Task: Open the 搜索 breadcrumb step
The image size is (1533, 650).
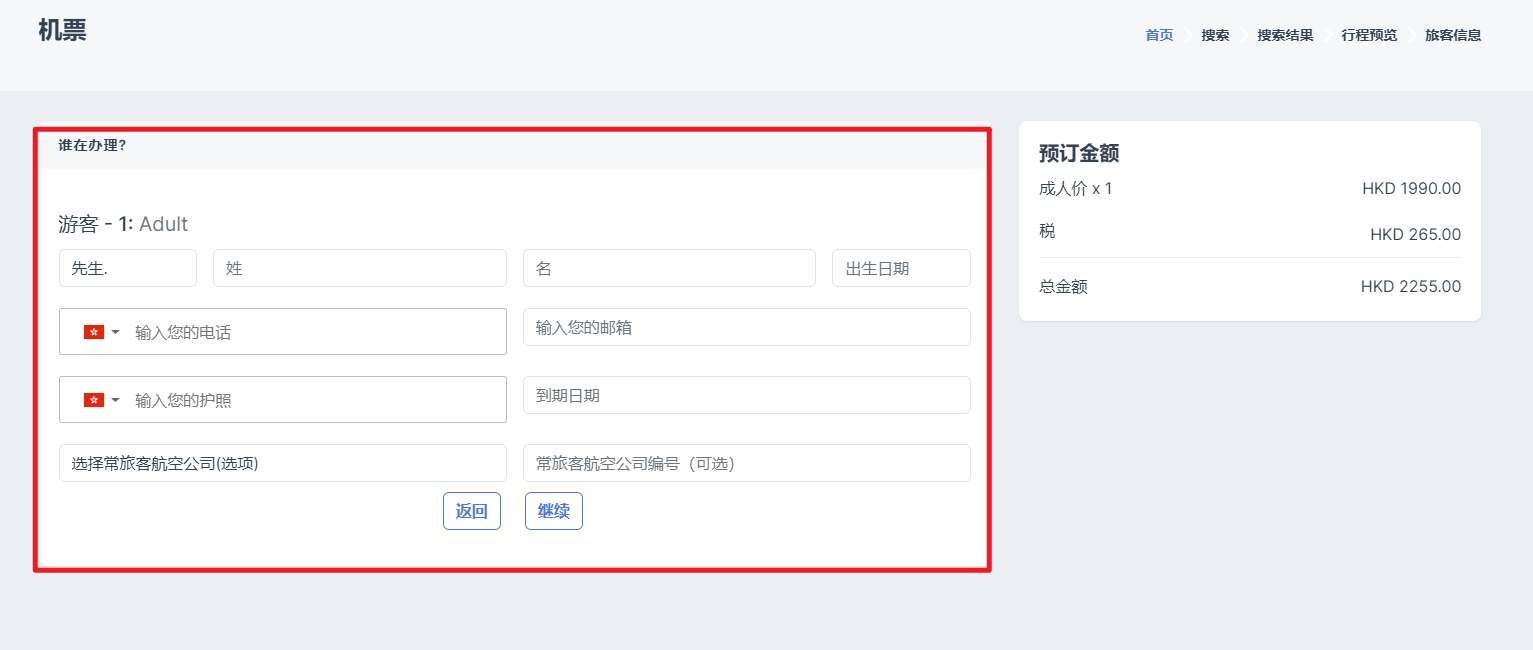Action: pyautogui.click(x=1215, y=35)
